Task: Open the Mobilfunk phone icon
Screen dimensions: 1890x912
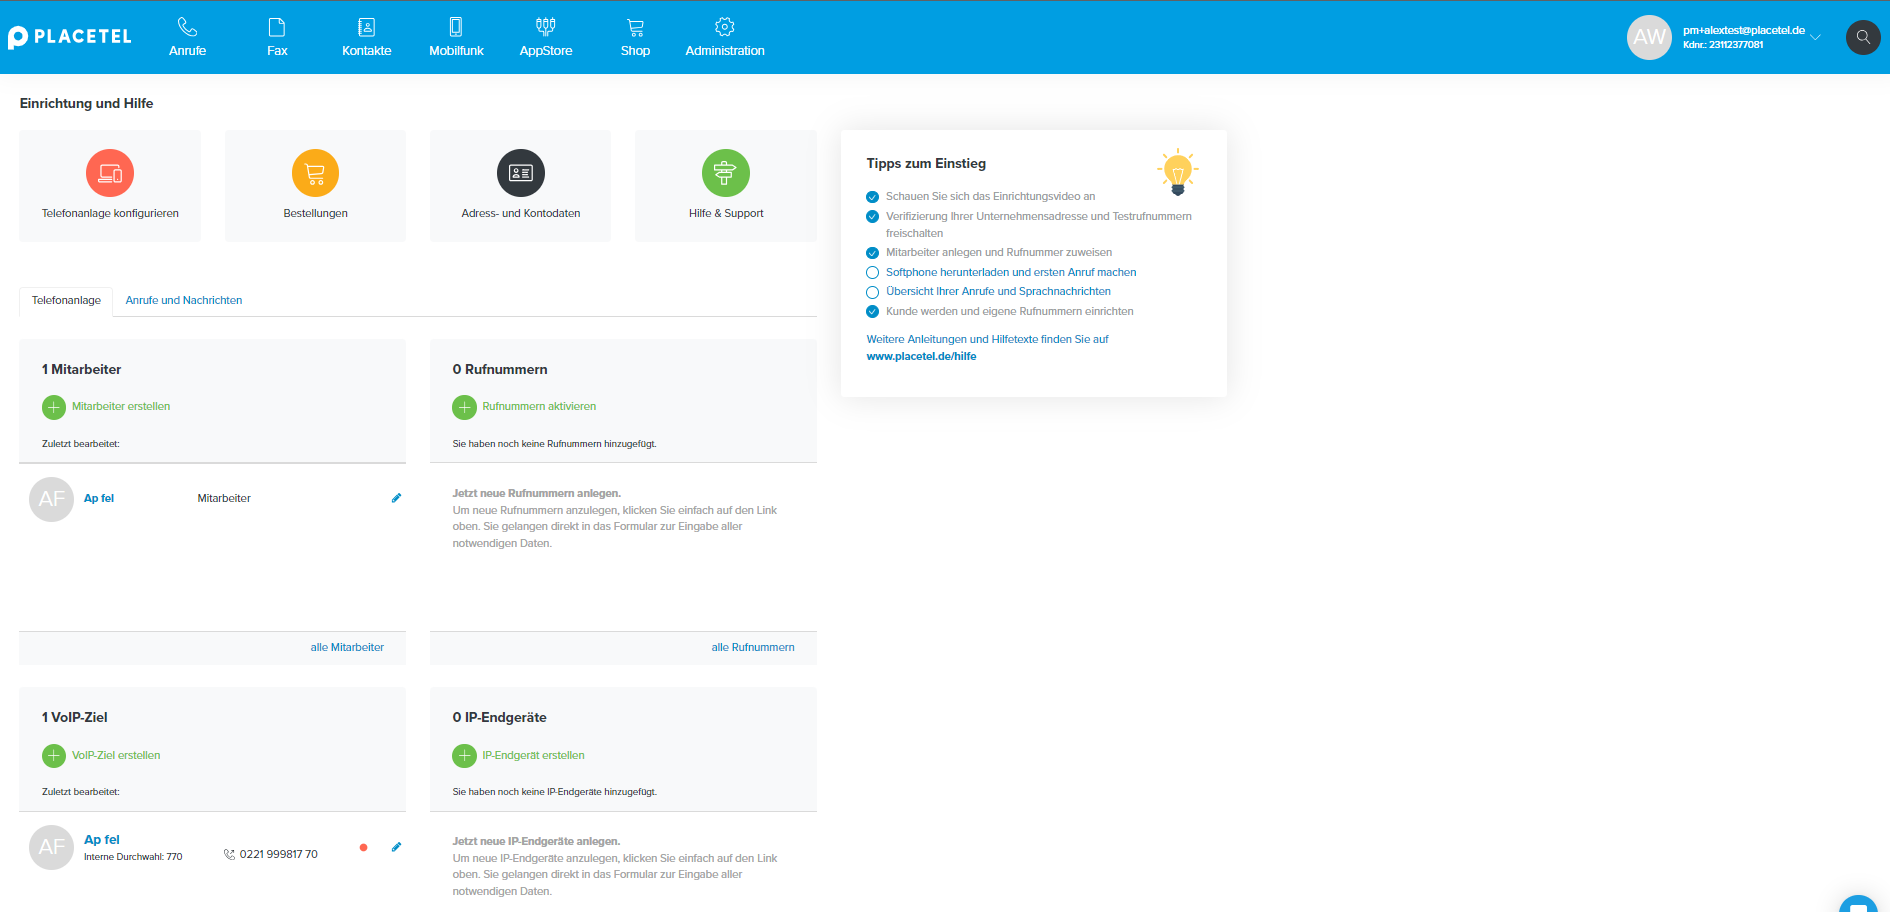Action: 456,27
